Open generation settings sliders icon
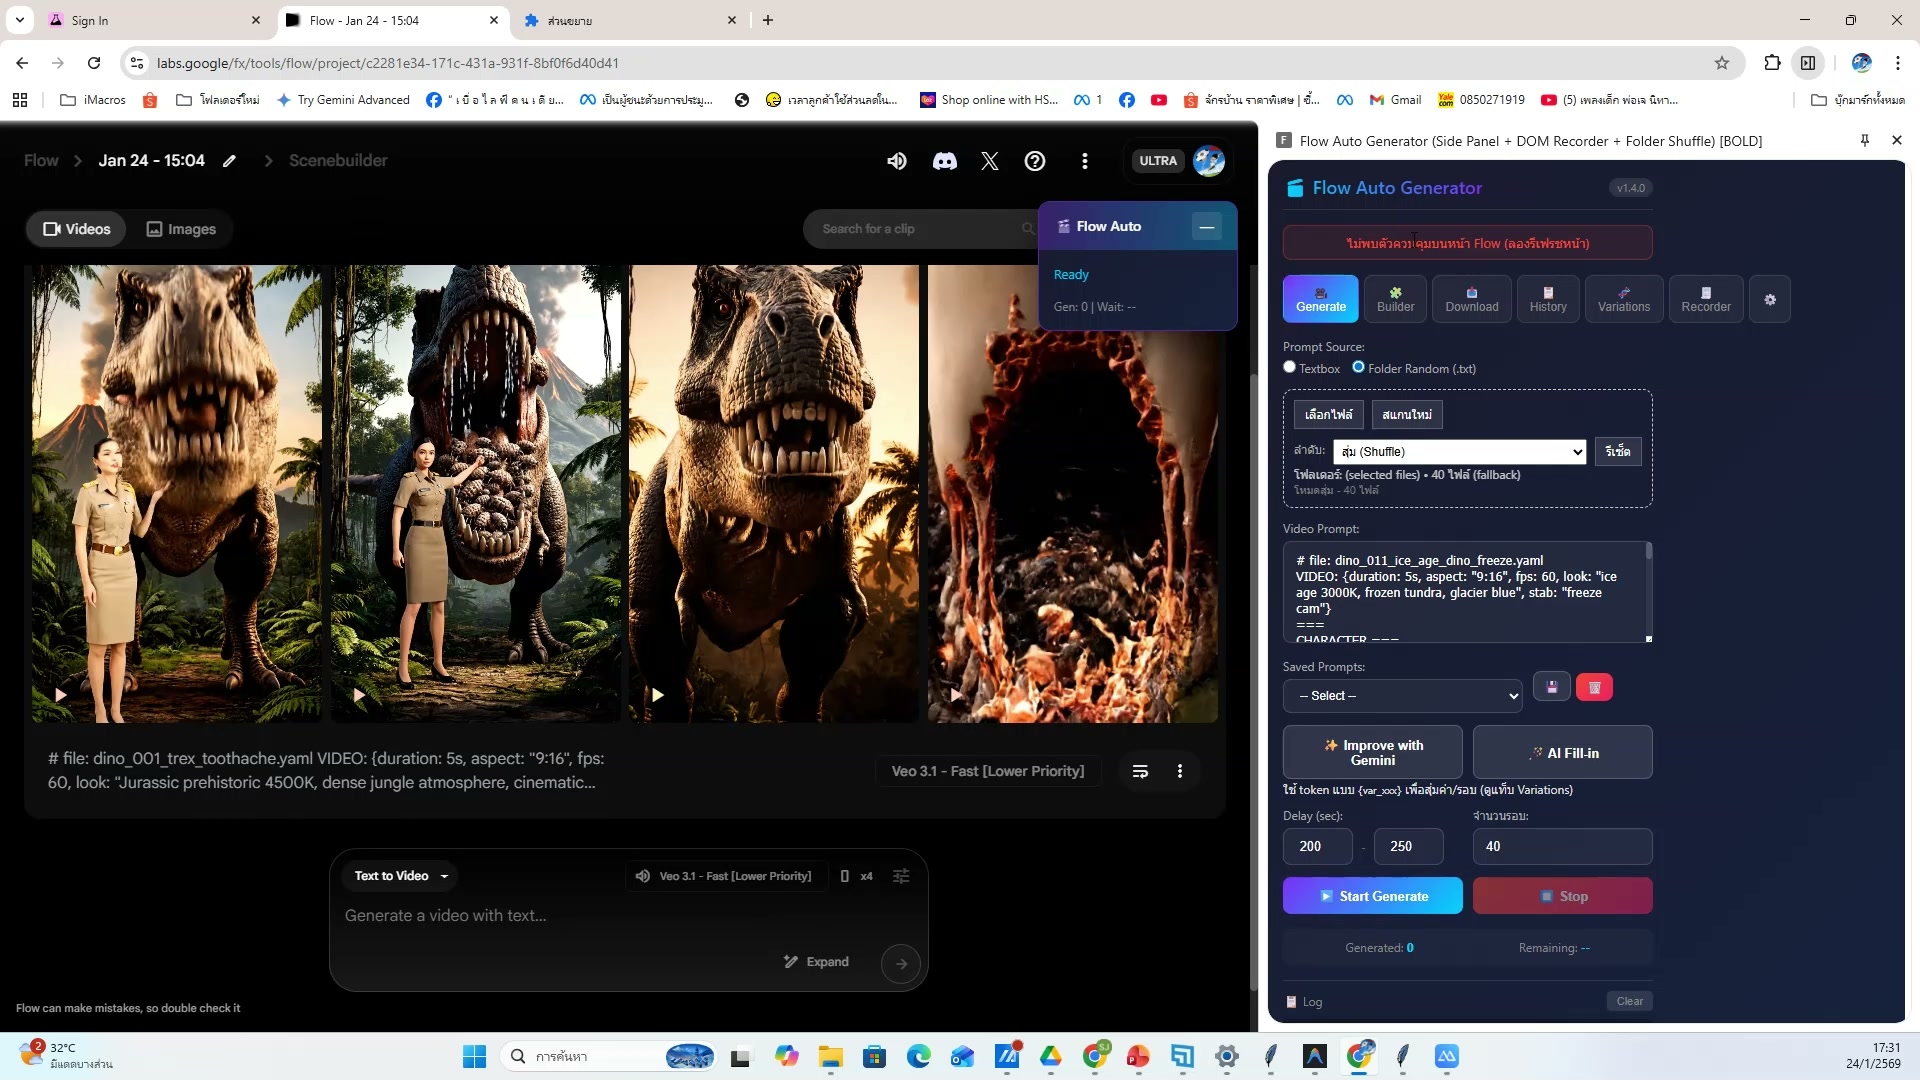The image size is (1920, 1080). click(x=901, y=876)
